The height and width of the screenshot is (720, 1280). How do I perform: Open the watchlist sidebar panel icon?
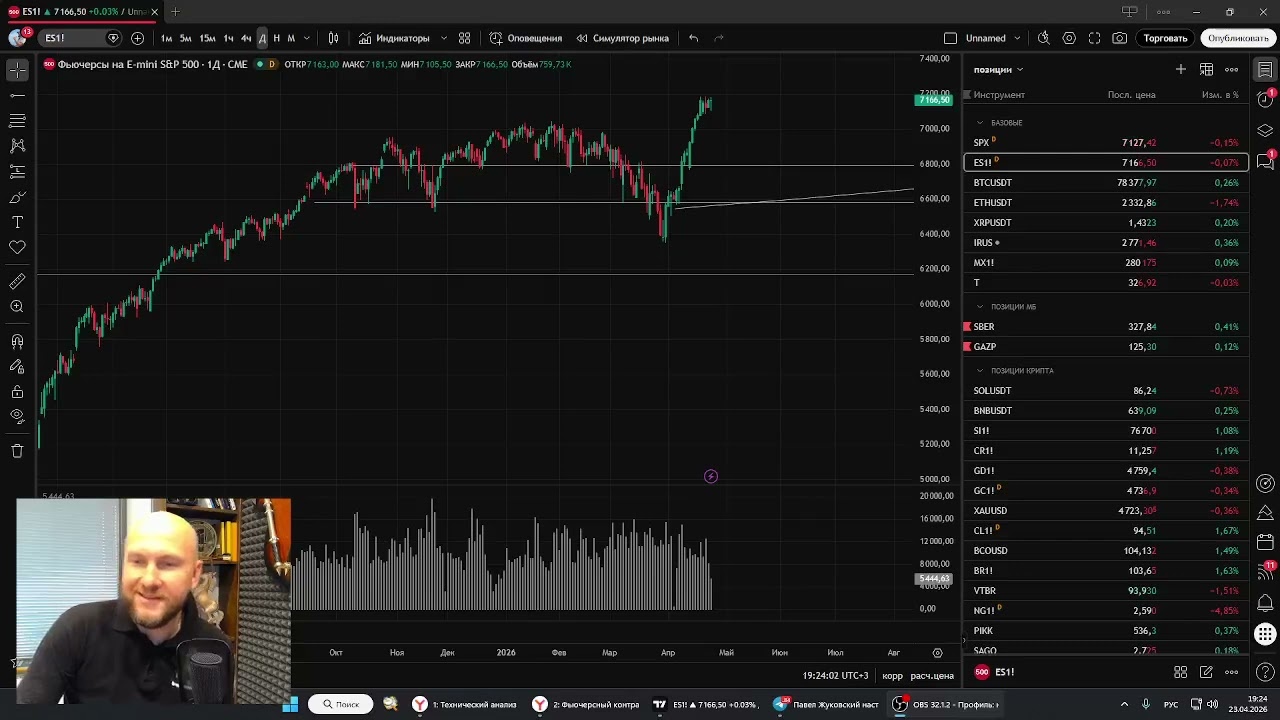(1265, 70)
